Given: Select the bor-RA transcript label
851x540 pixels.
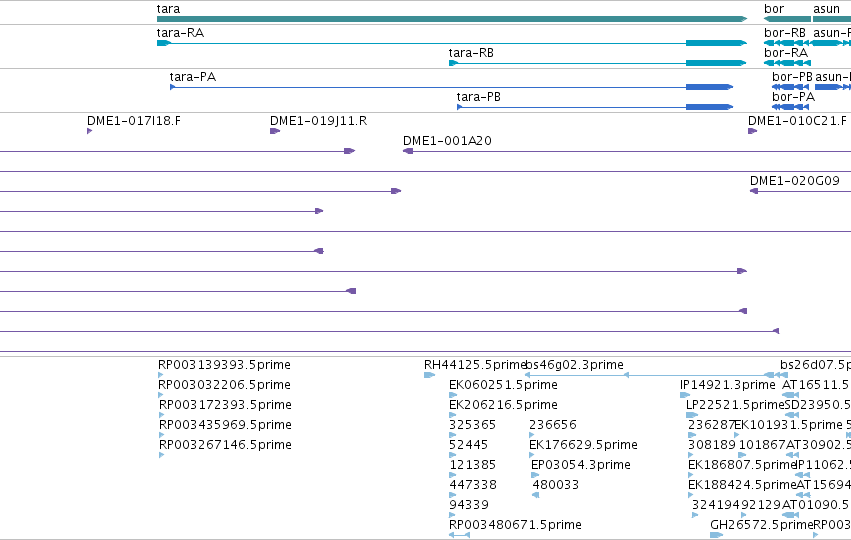Looking at the screenshot, I should coord(786,53).
